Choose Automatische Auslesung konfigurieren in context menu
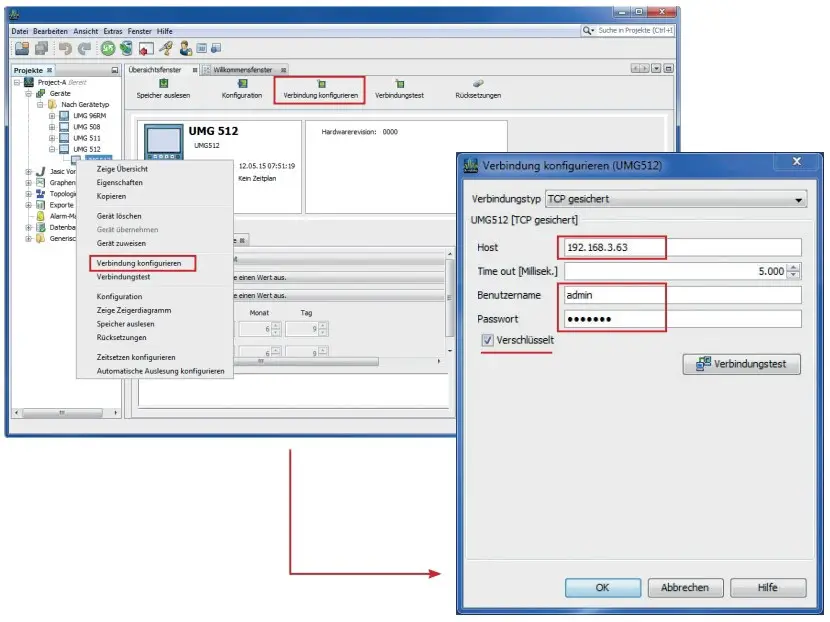830x622 pixels. pos(160,371)
